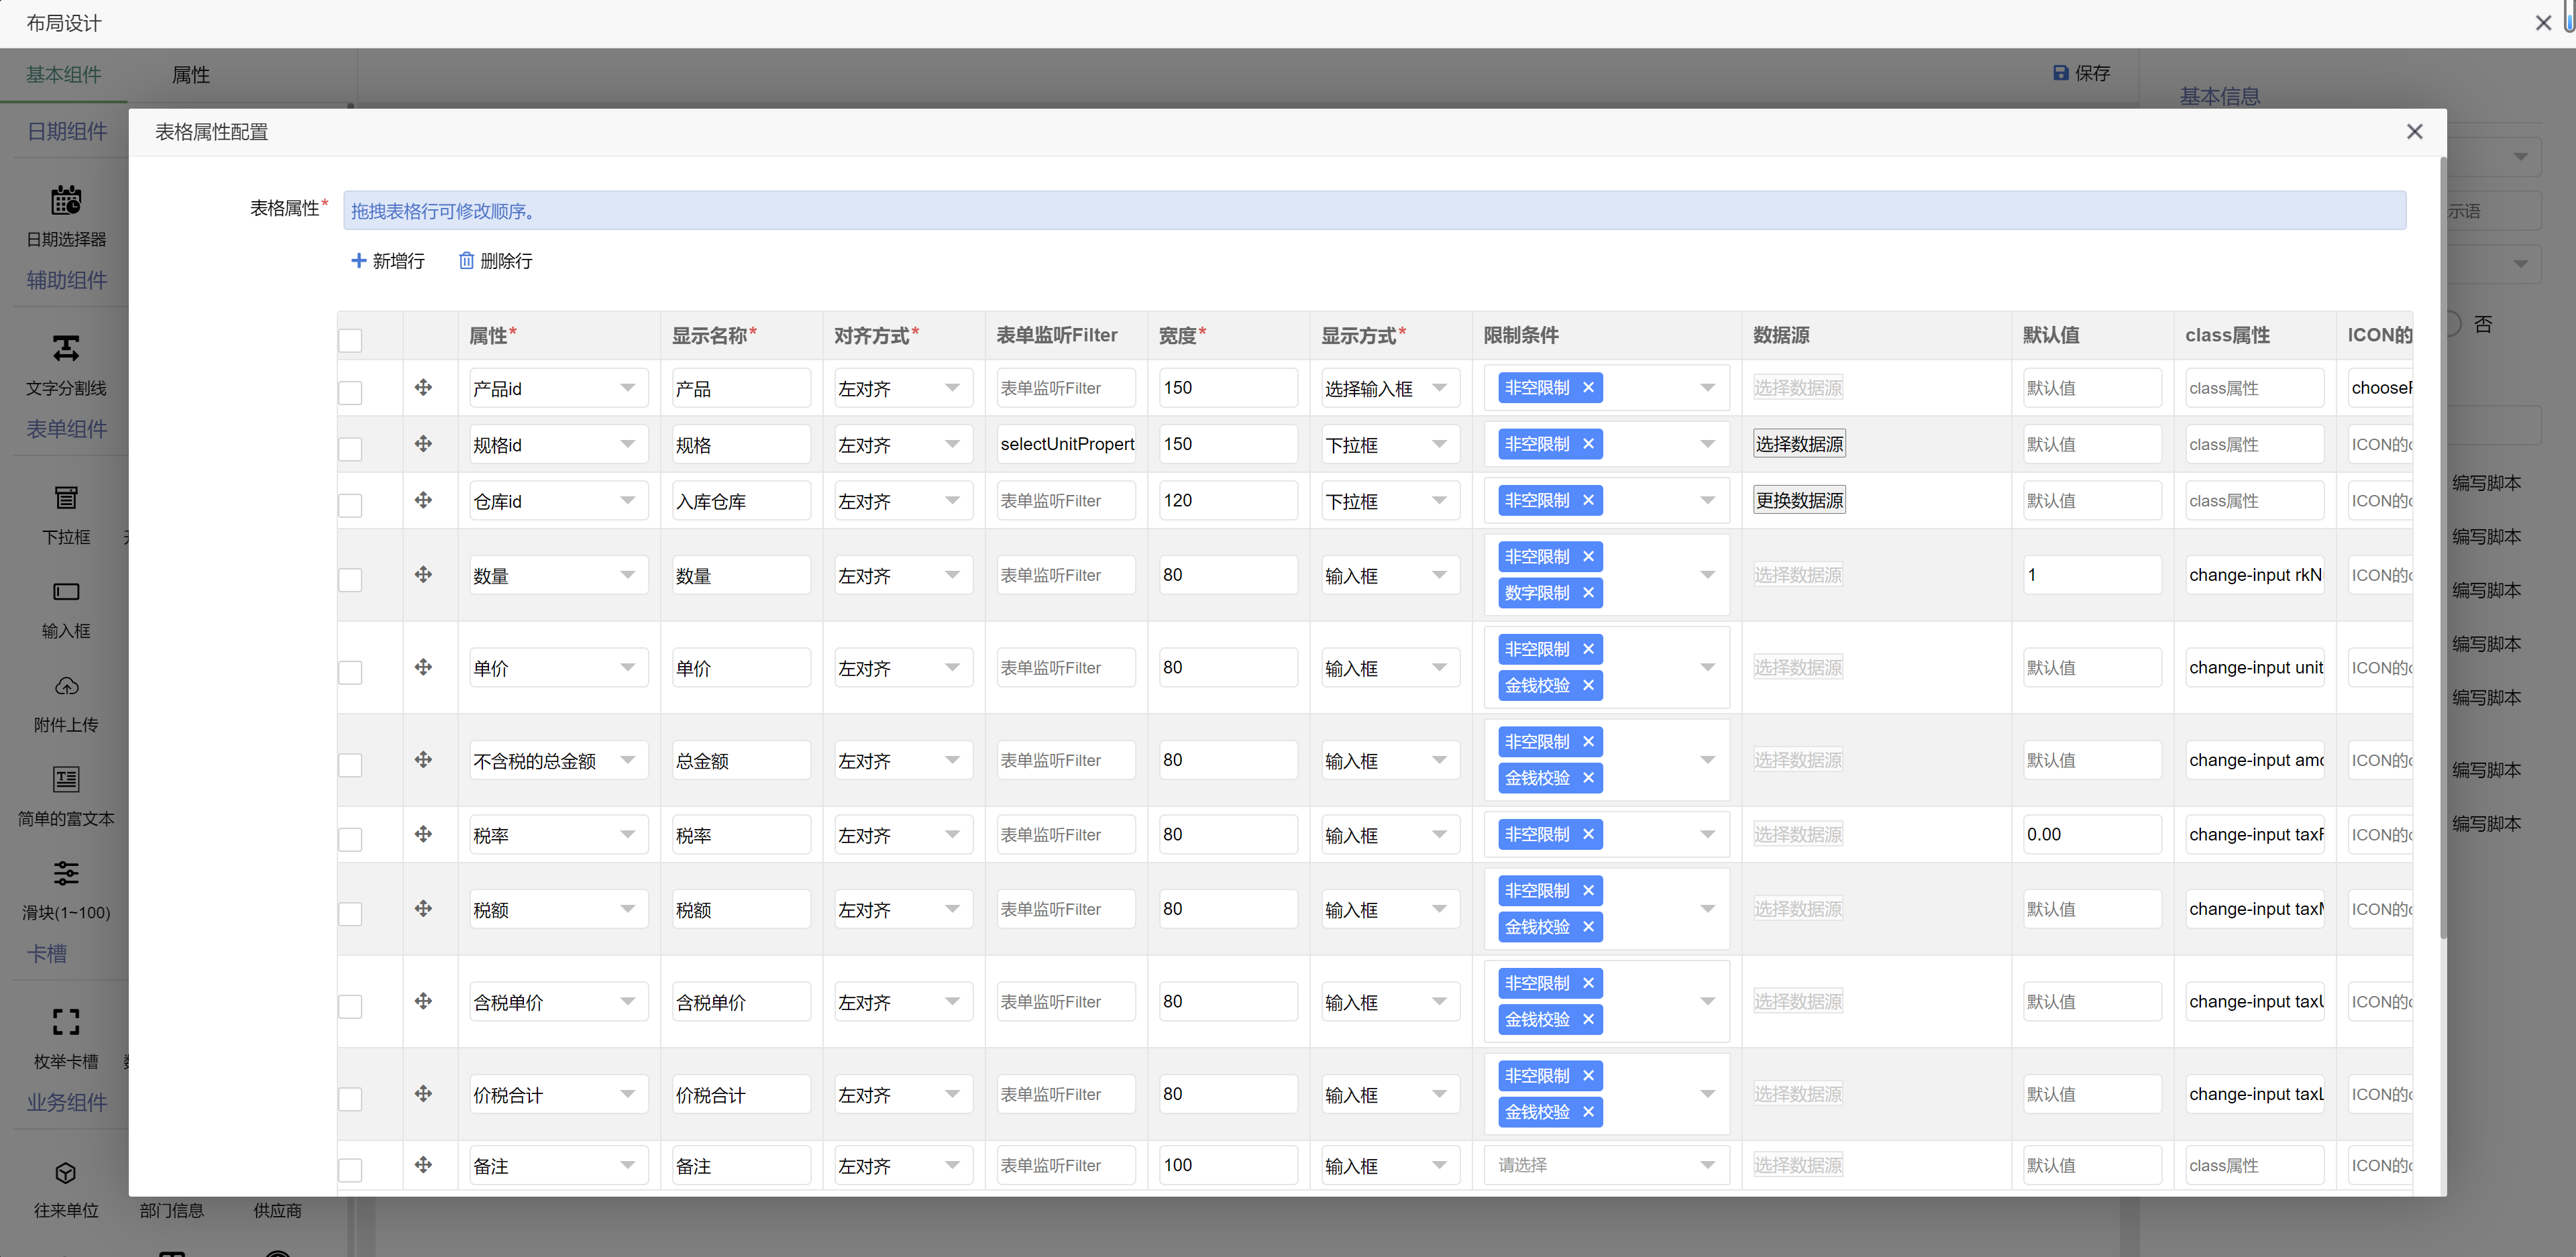The image size is (2576, 1257).
Task: Open alignment dropdown in 规格id row
Action: (903, 444)
